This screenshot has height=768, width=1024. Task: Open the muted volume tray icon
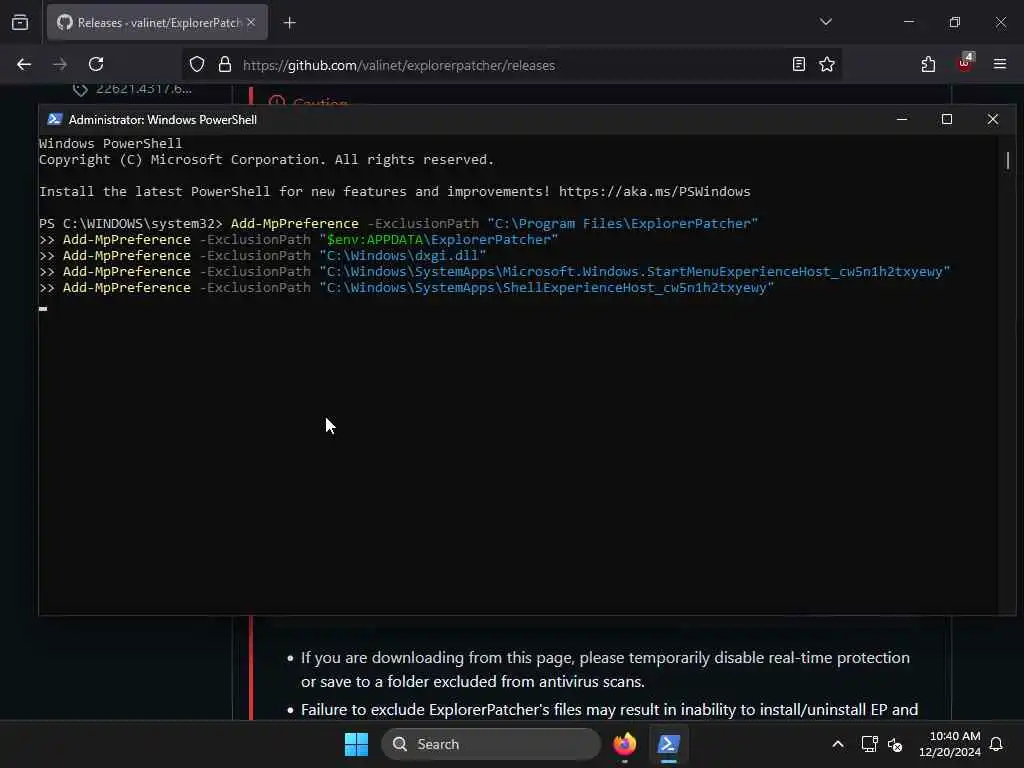pos(895,744)
